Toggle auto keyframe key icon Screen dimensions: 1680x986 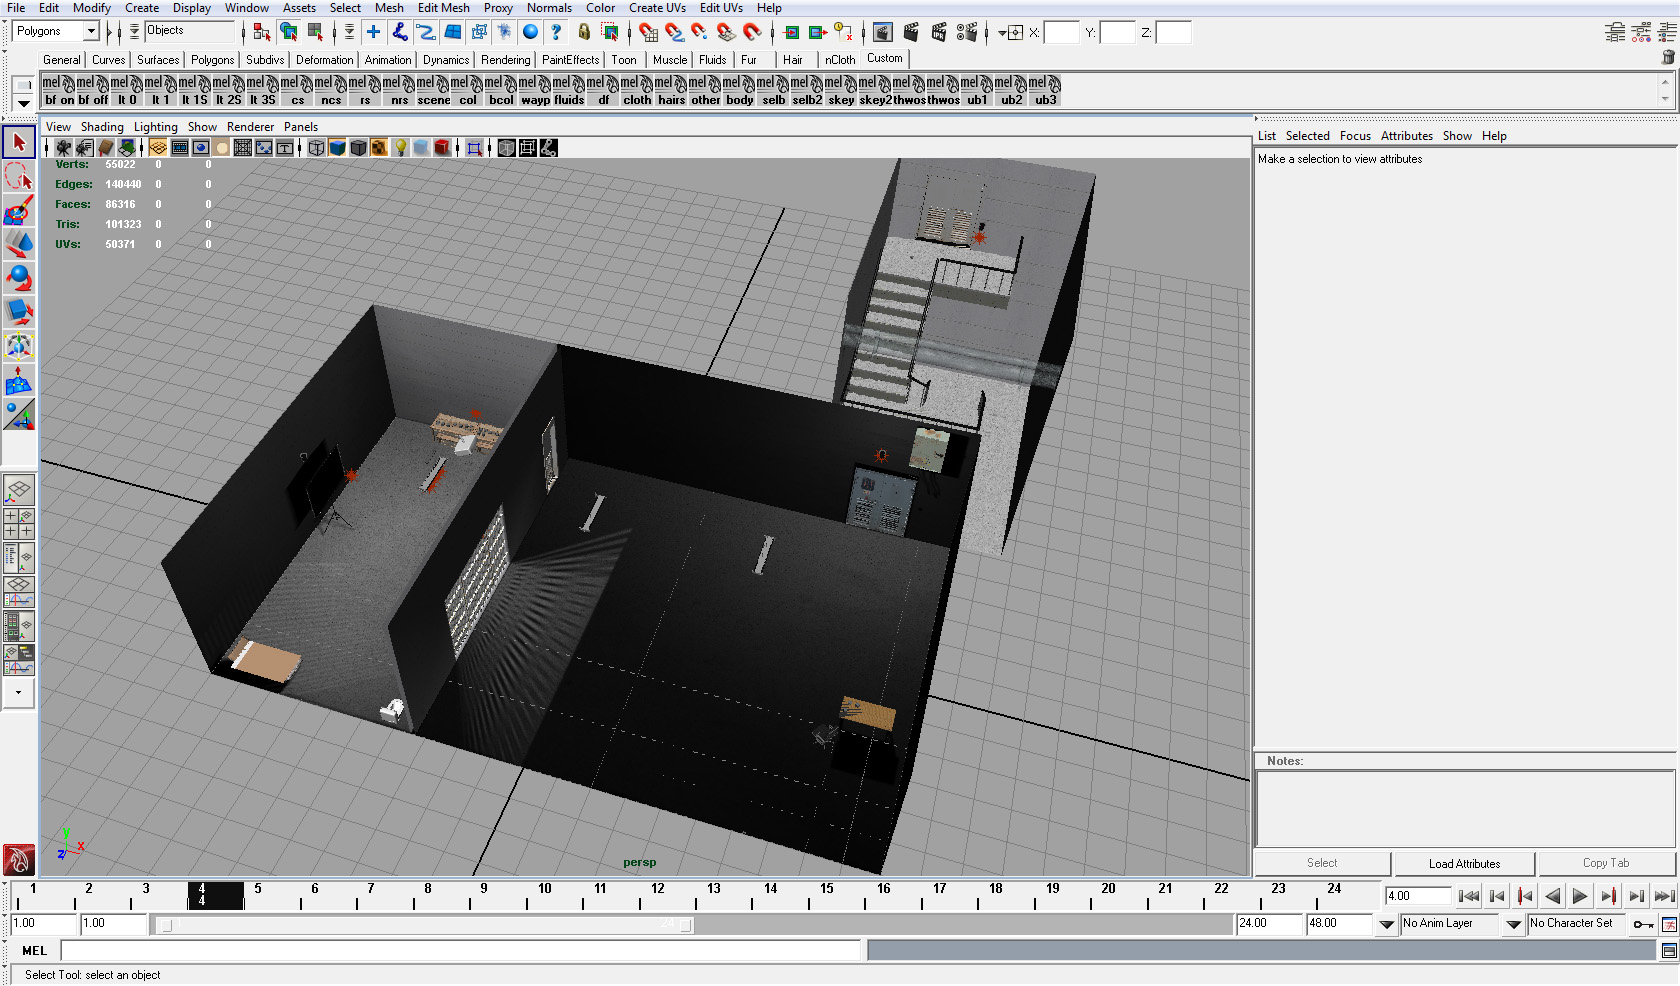click(x=1643, y=924)
